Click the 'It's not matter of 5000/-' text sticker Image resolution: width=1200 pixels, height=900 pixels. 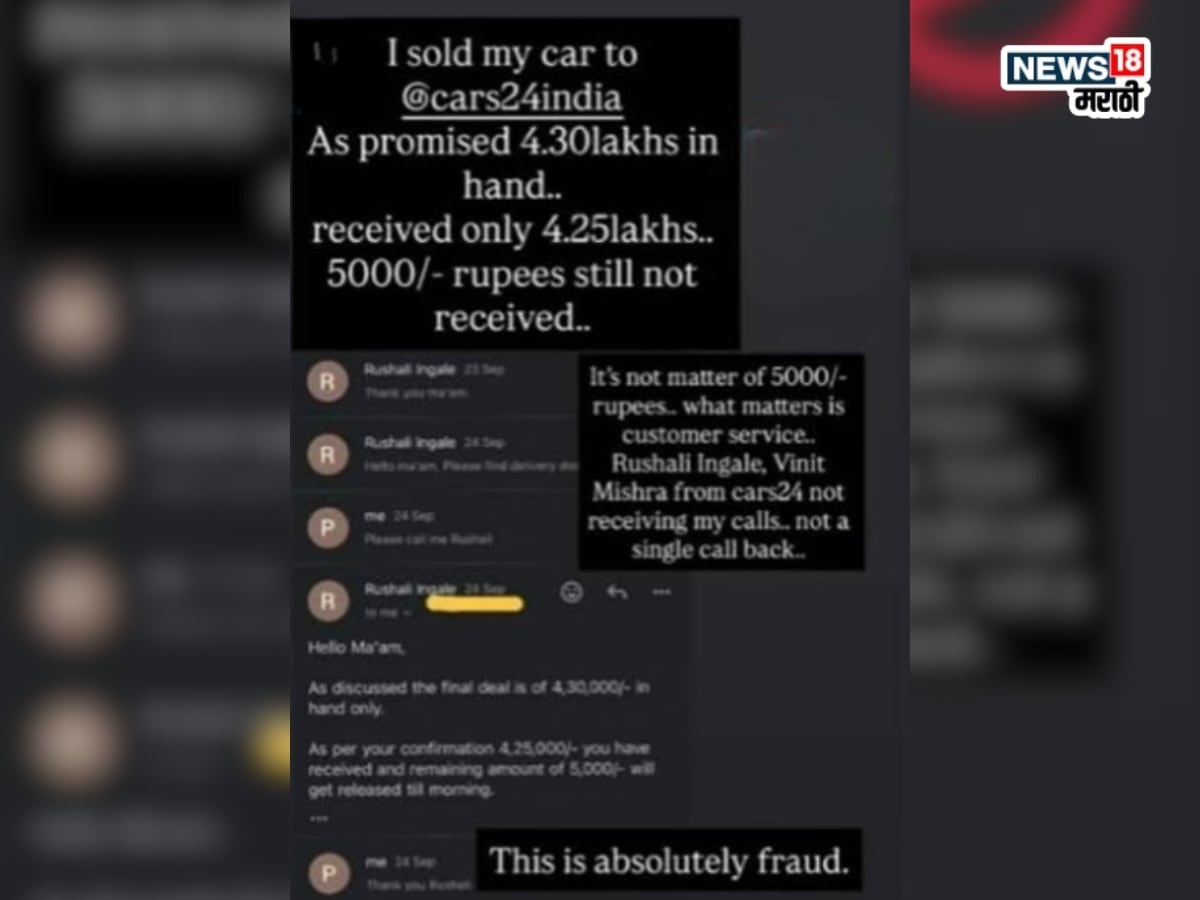722,462
